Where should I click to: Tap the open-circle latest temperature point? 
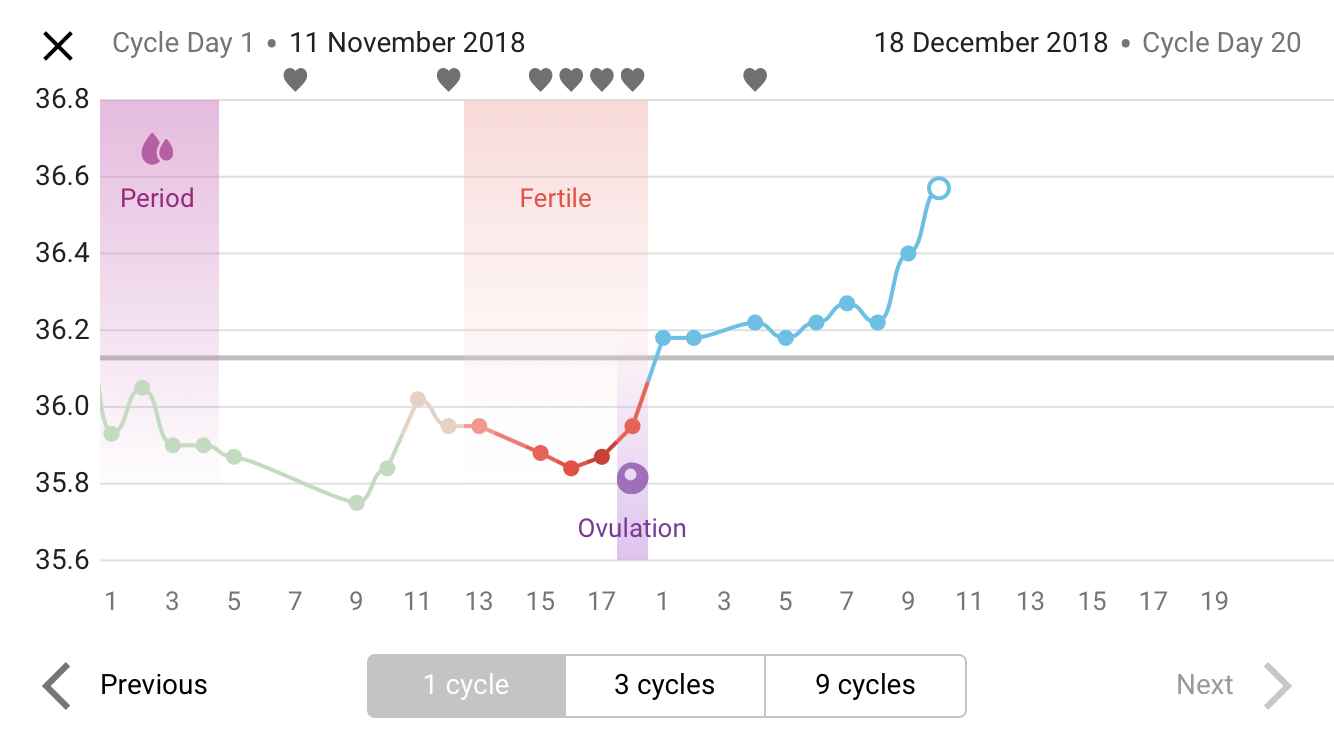[x=938, y=188]
